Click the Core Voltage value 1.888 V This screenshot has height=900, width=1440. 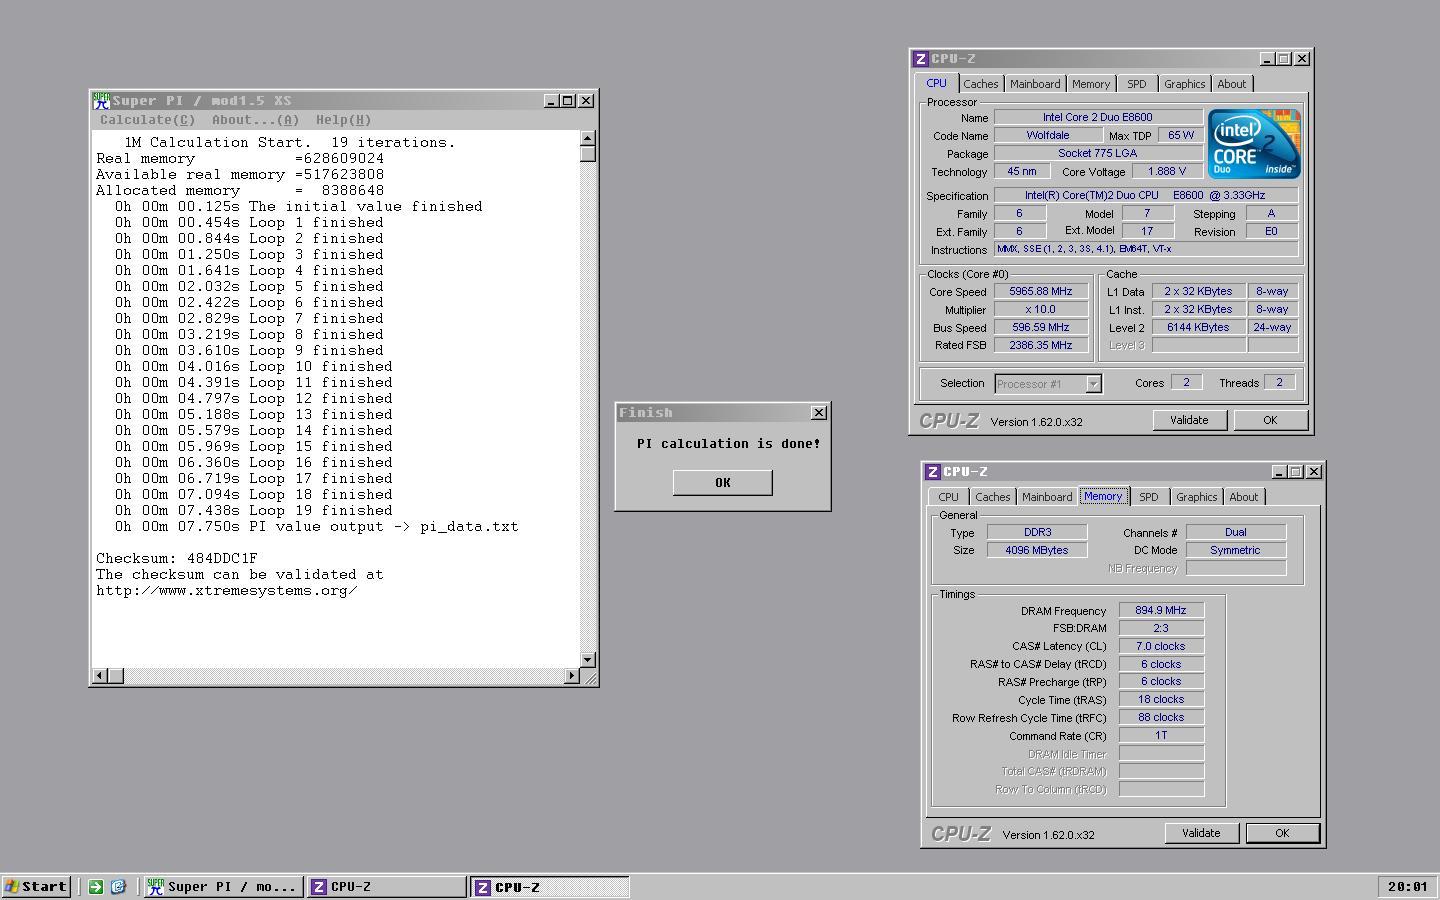[x=1166, y=171]
